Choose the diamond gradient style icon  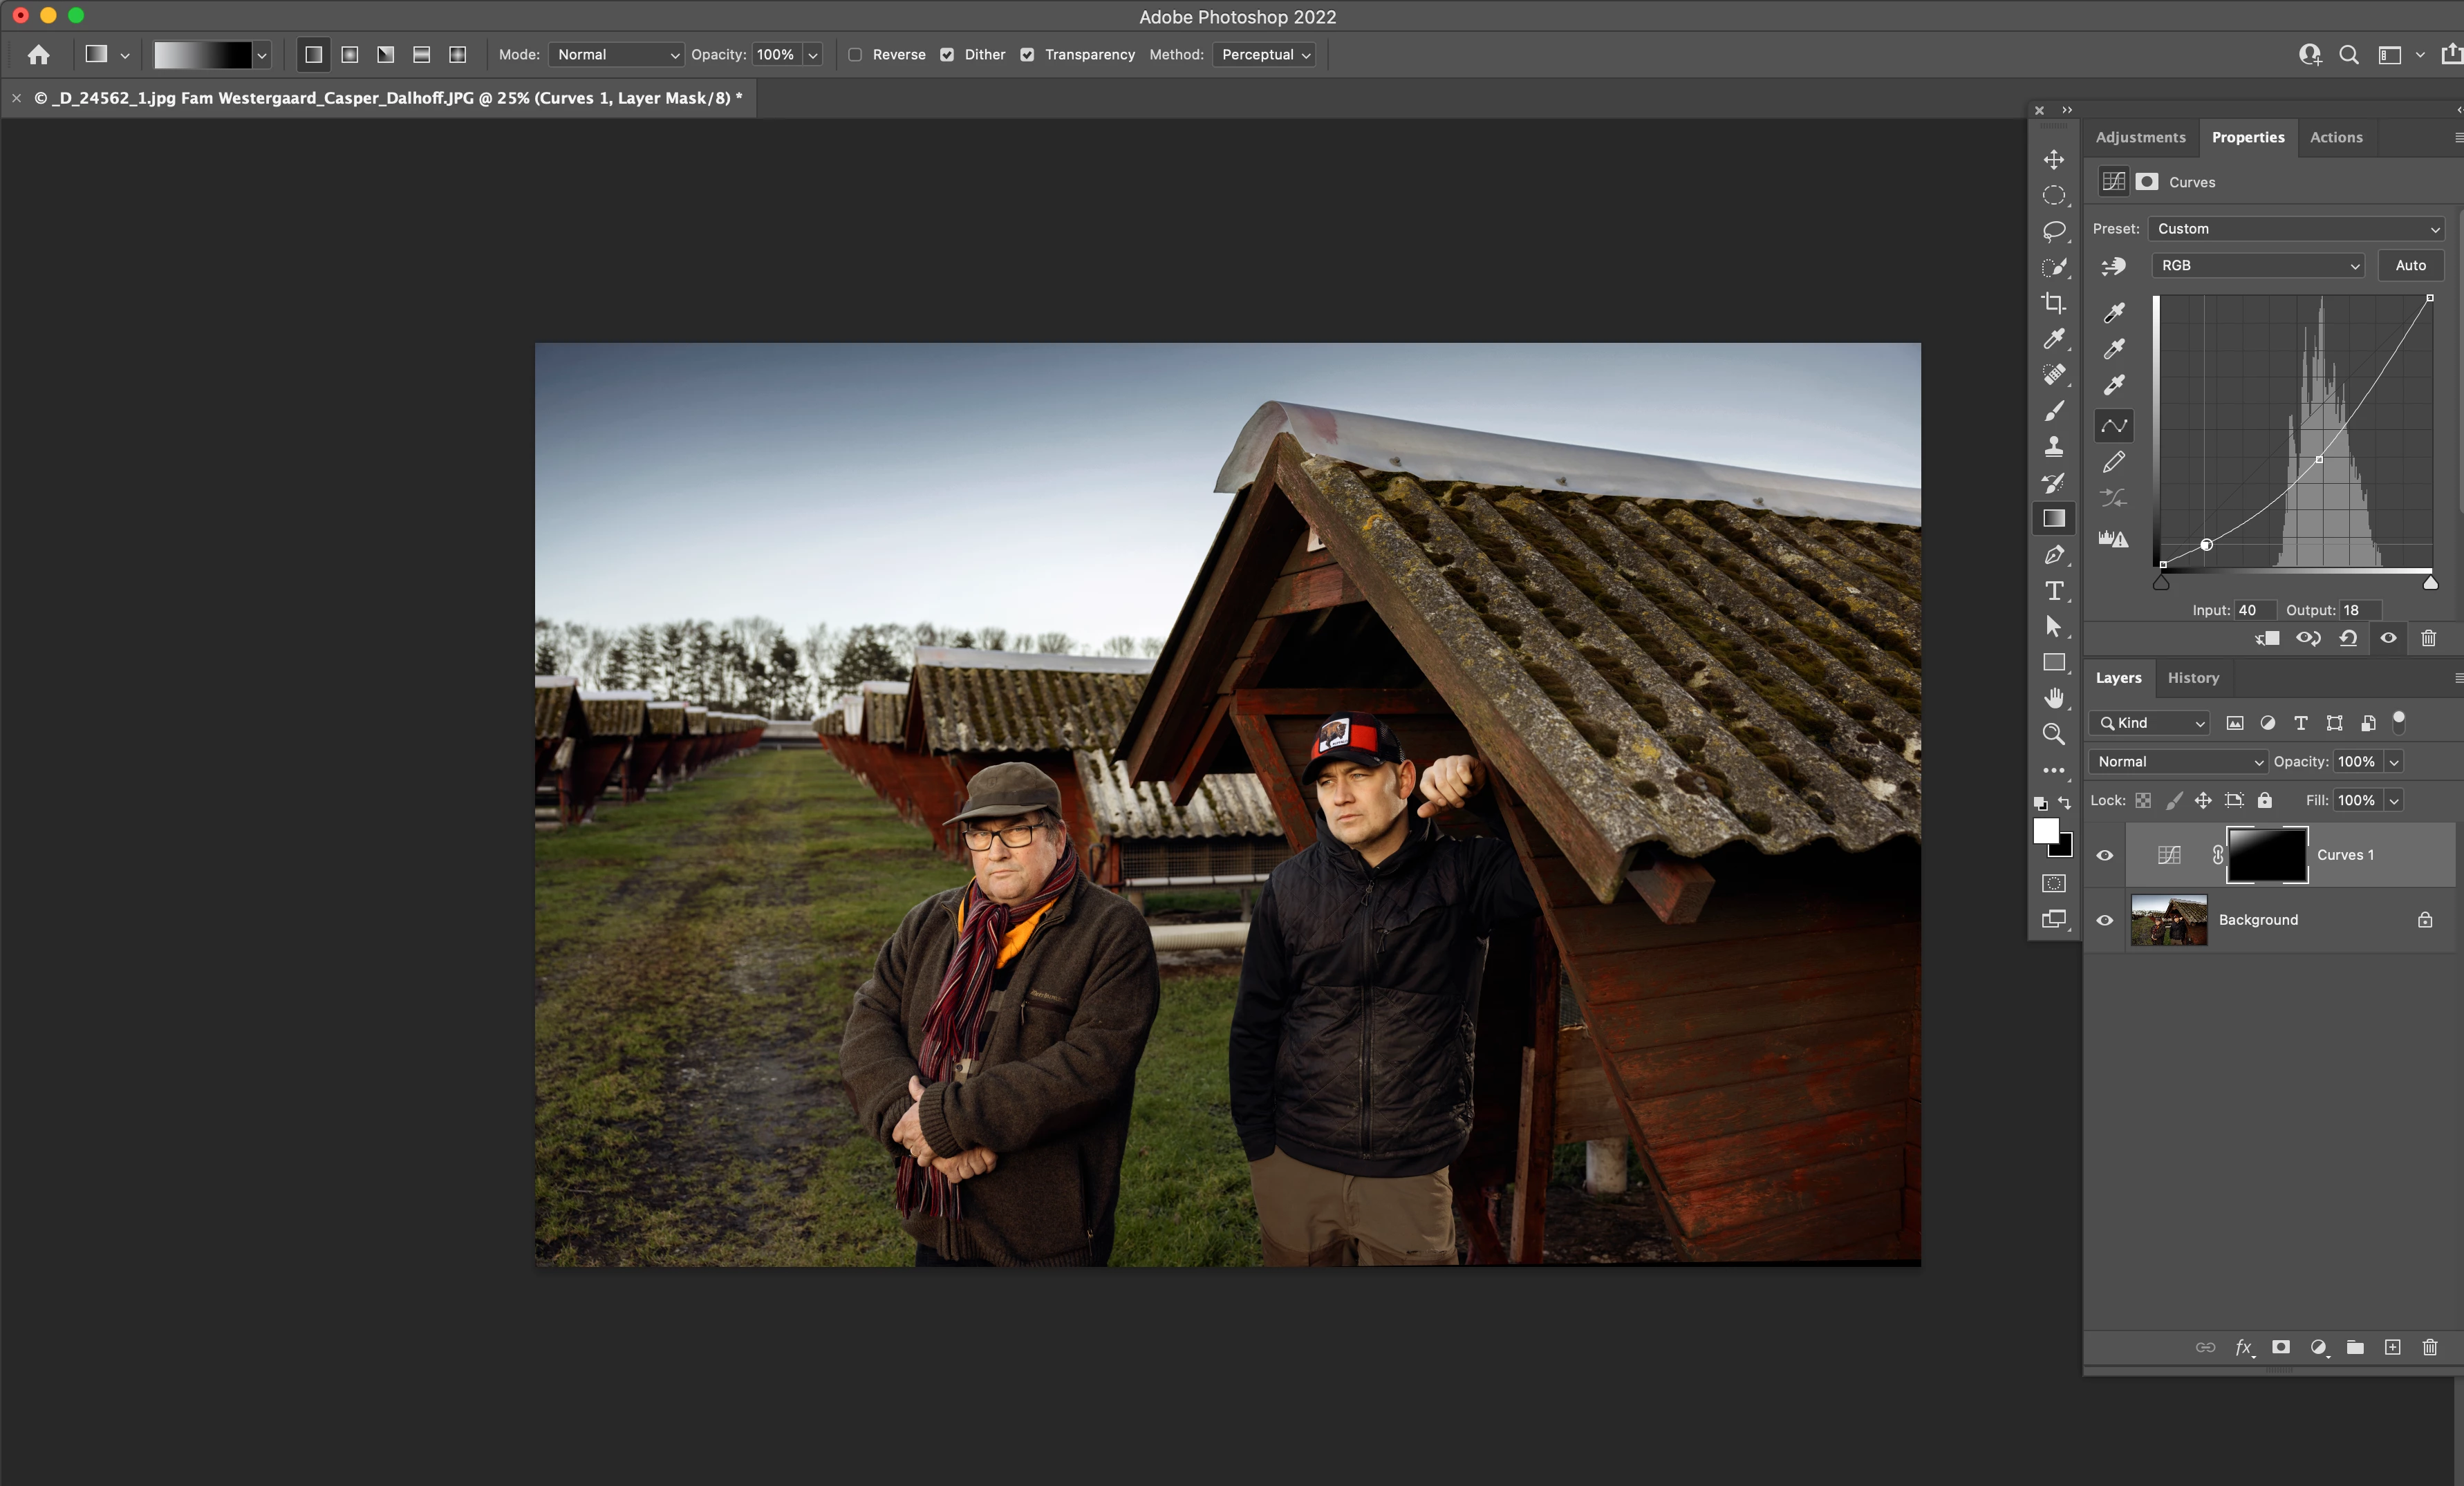[x=457, y=55]
